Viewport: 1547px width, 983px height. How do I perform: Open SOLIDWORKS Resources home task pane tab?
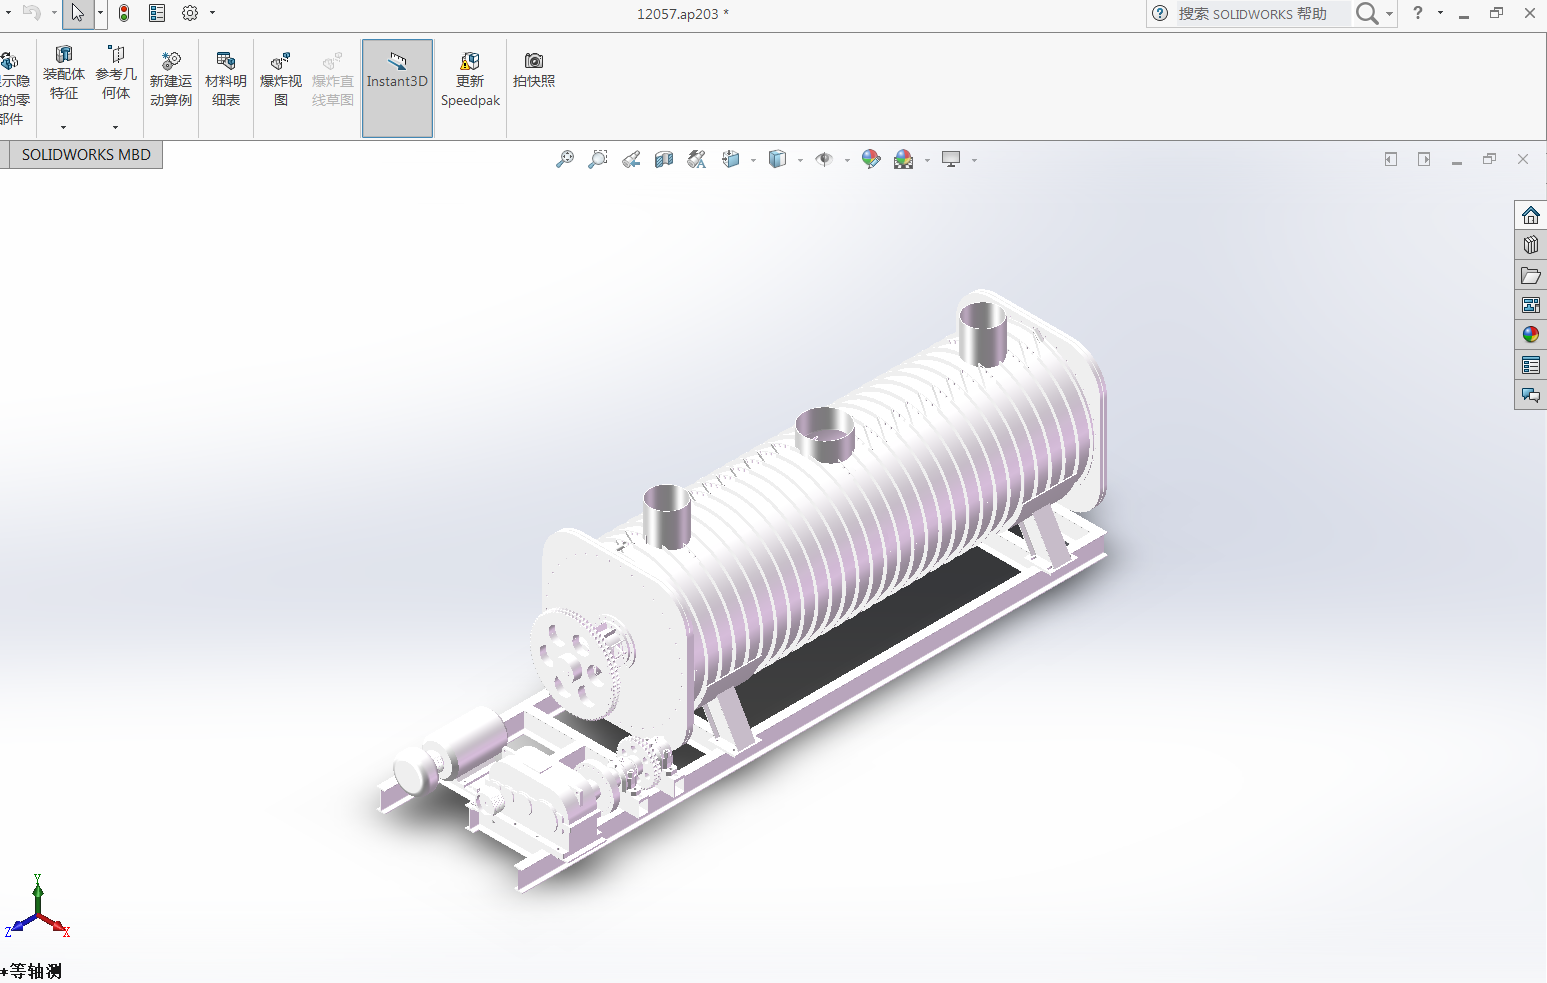click(1531, 215)
